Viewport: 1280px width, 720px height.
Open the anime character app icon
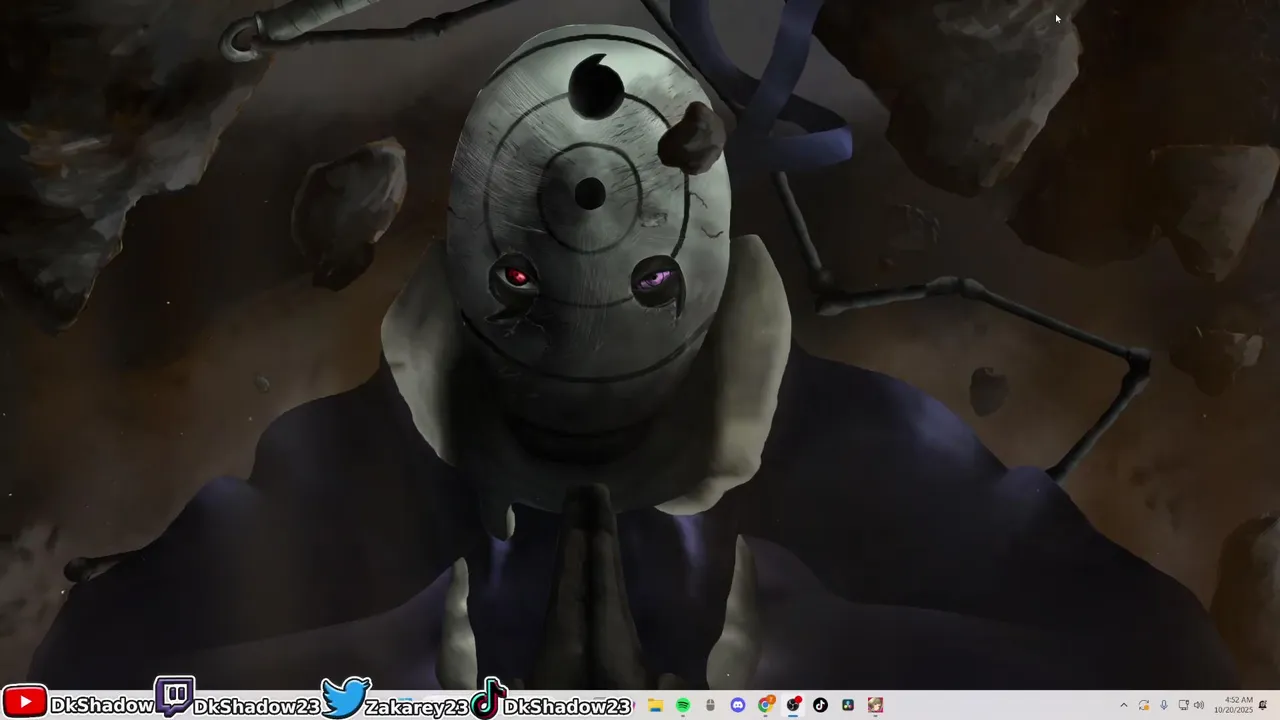tap(875, 705)
